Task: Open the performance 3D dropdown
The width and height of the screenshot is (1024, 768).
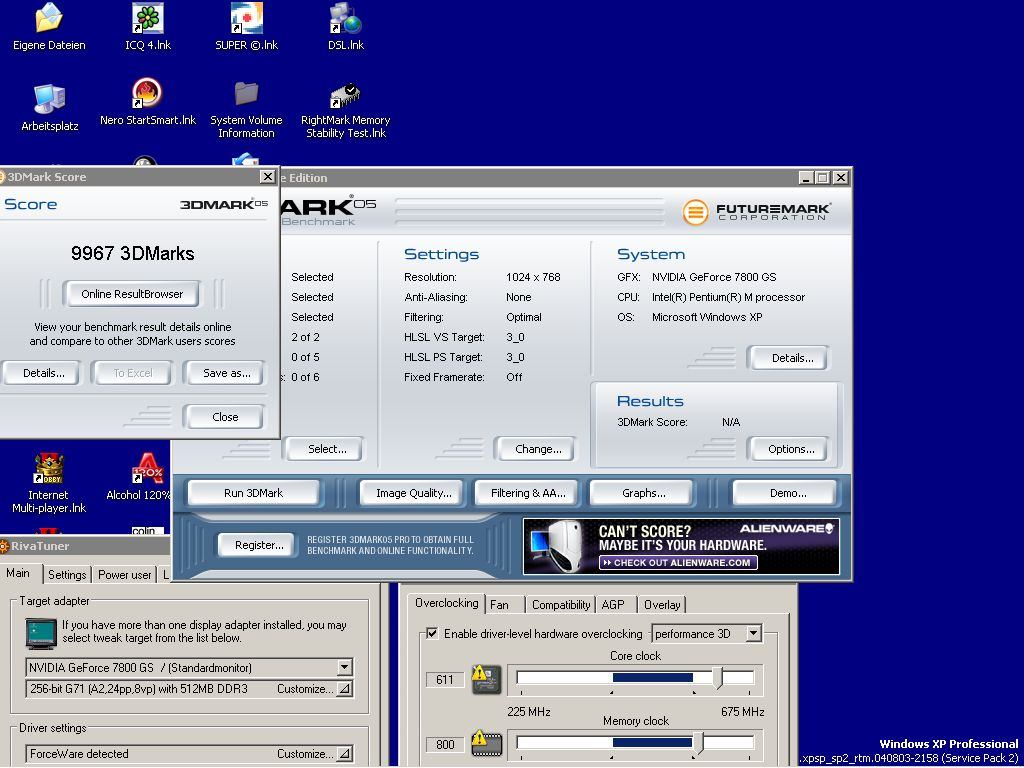Action: coord(754,633)
